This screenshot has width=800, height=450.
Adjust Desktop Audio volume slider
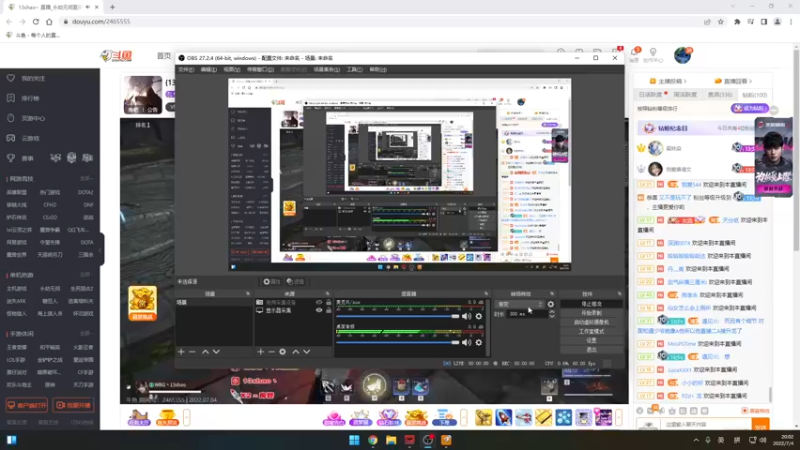397,342
